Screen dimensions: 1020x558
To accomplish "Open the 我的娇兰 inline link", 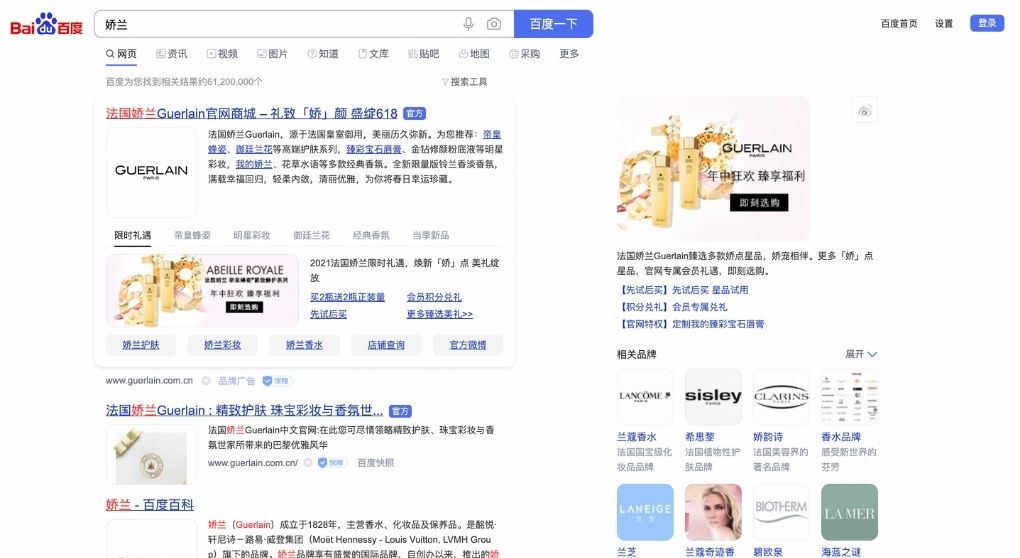I will (254, 165).
